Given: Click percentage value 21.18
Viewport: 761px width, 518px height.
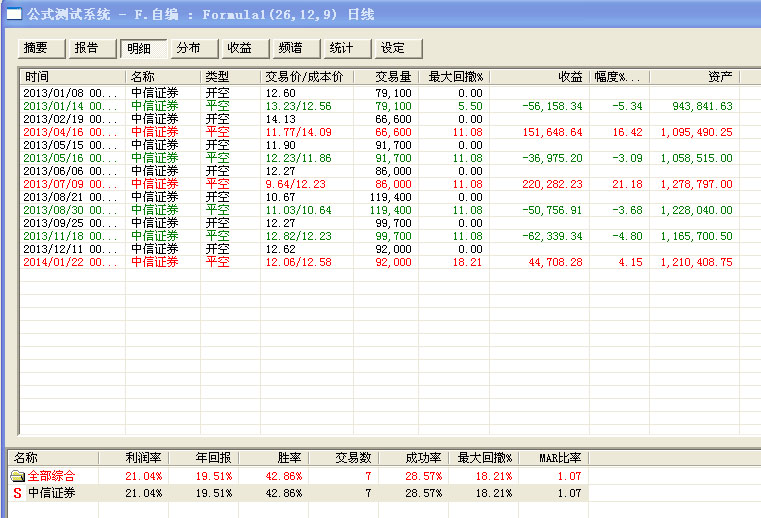Looking at the screenshot, I should click(x=627, y=184).
